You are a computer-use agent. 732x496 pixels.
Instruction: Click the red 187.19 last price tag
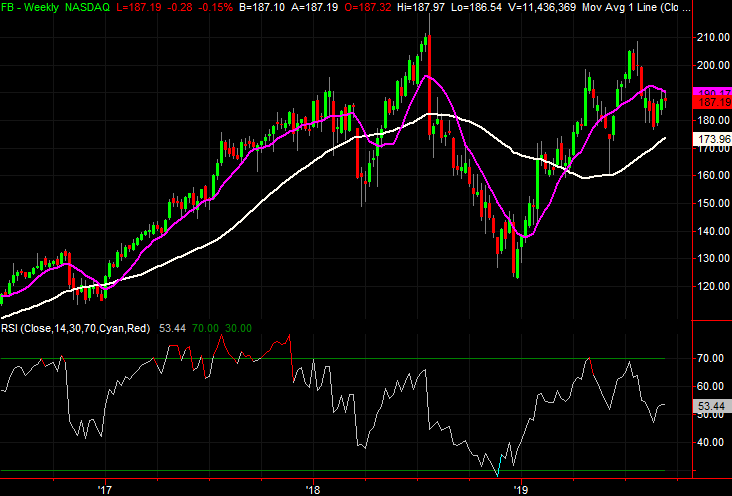[x=712, y=102]
